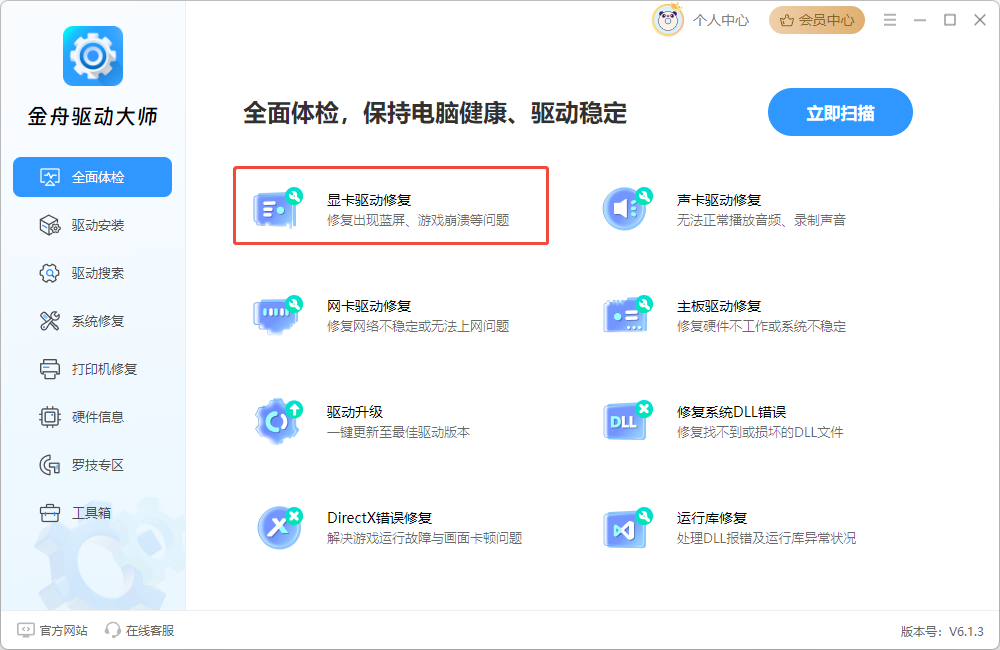Click the 显卡驱动修复 title
Screen dimensions: 1000x650
(x=369, y=200)
